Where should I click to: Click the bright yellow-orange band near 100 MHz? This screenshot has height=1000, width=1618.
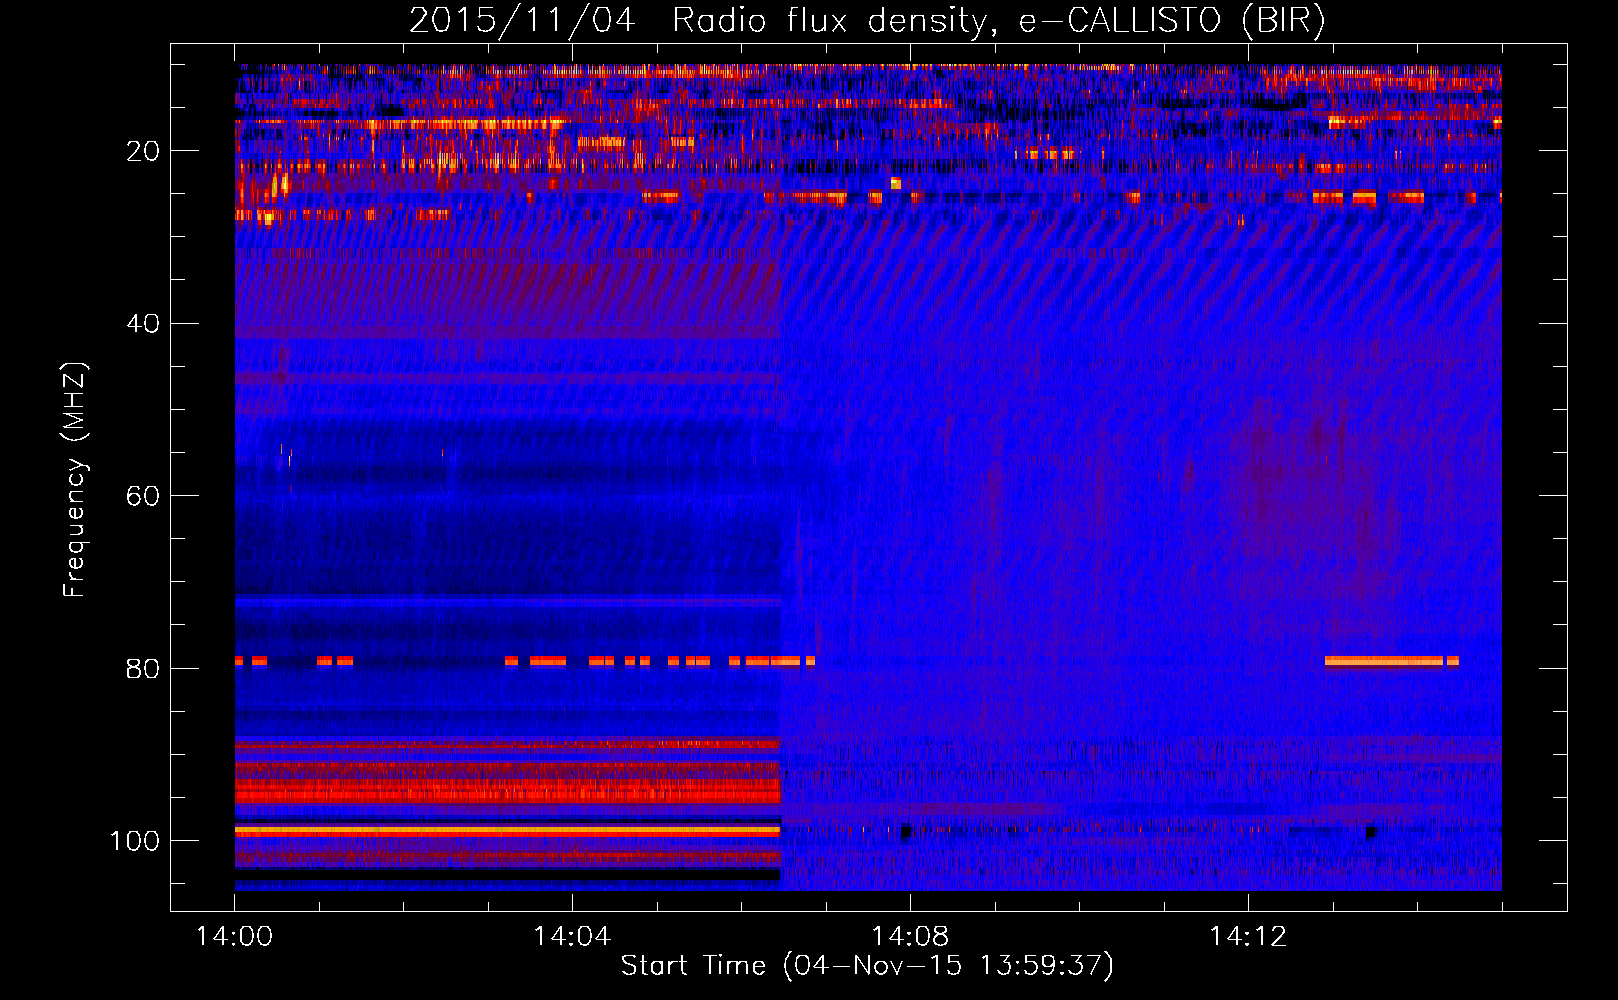(x=507, y=831)
